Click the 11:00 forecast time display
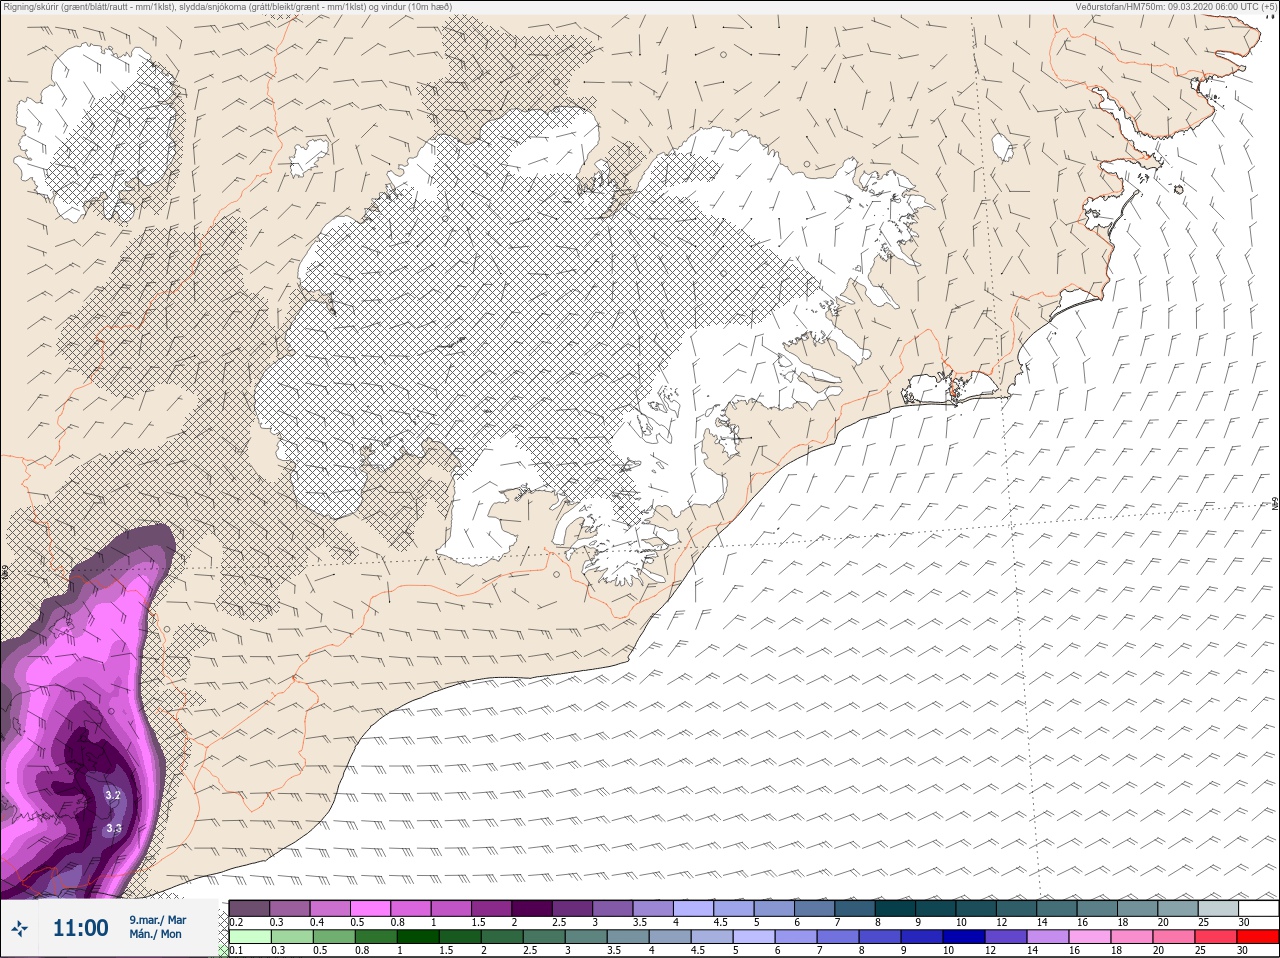 pyautogui.click(x=80, y=928)
